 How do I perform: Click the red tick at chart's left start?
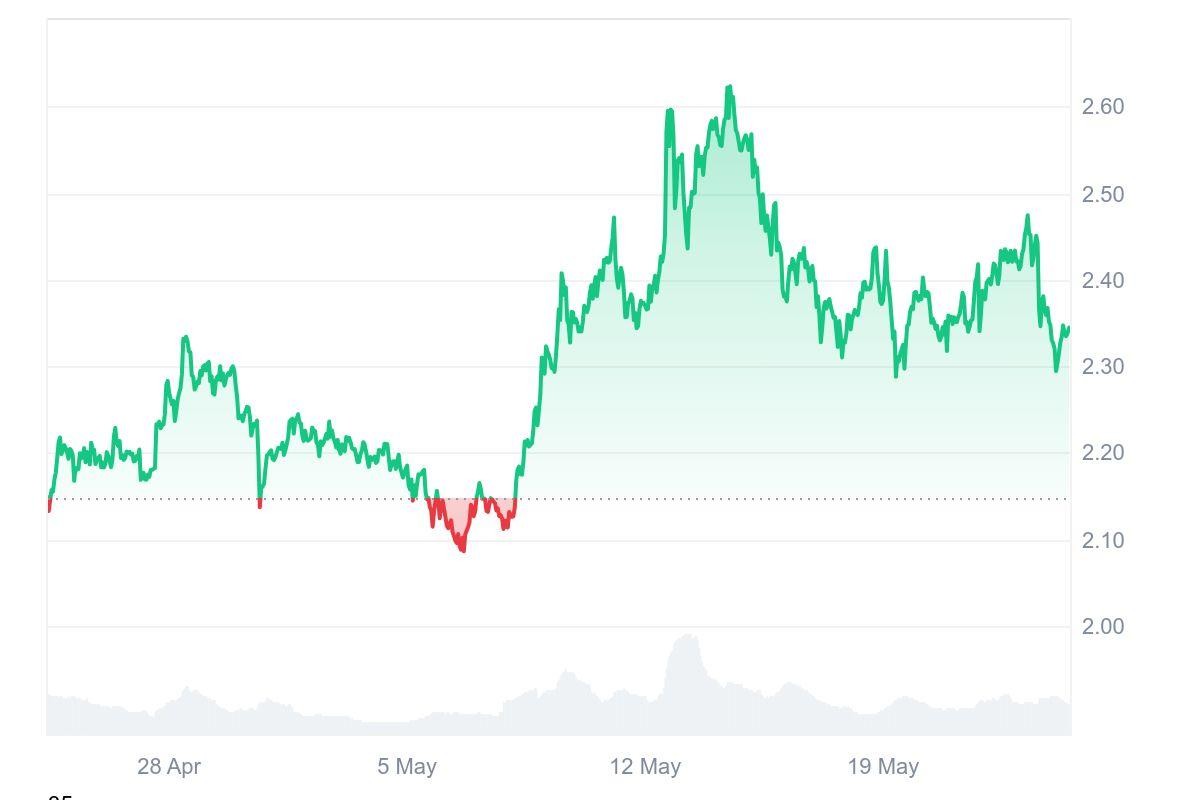pos(49,507)
